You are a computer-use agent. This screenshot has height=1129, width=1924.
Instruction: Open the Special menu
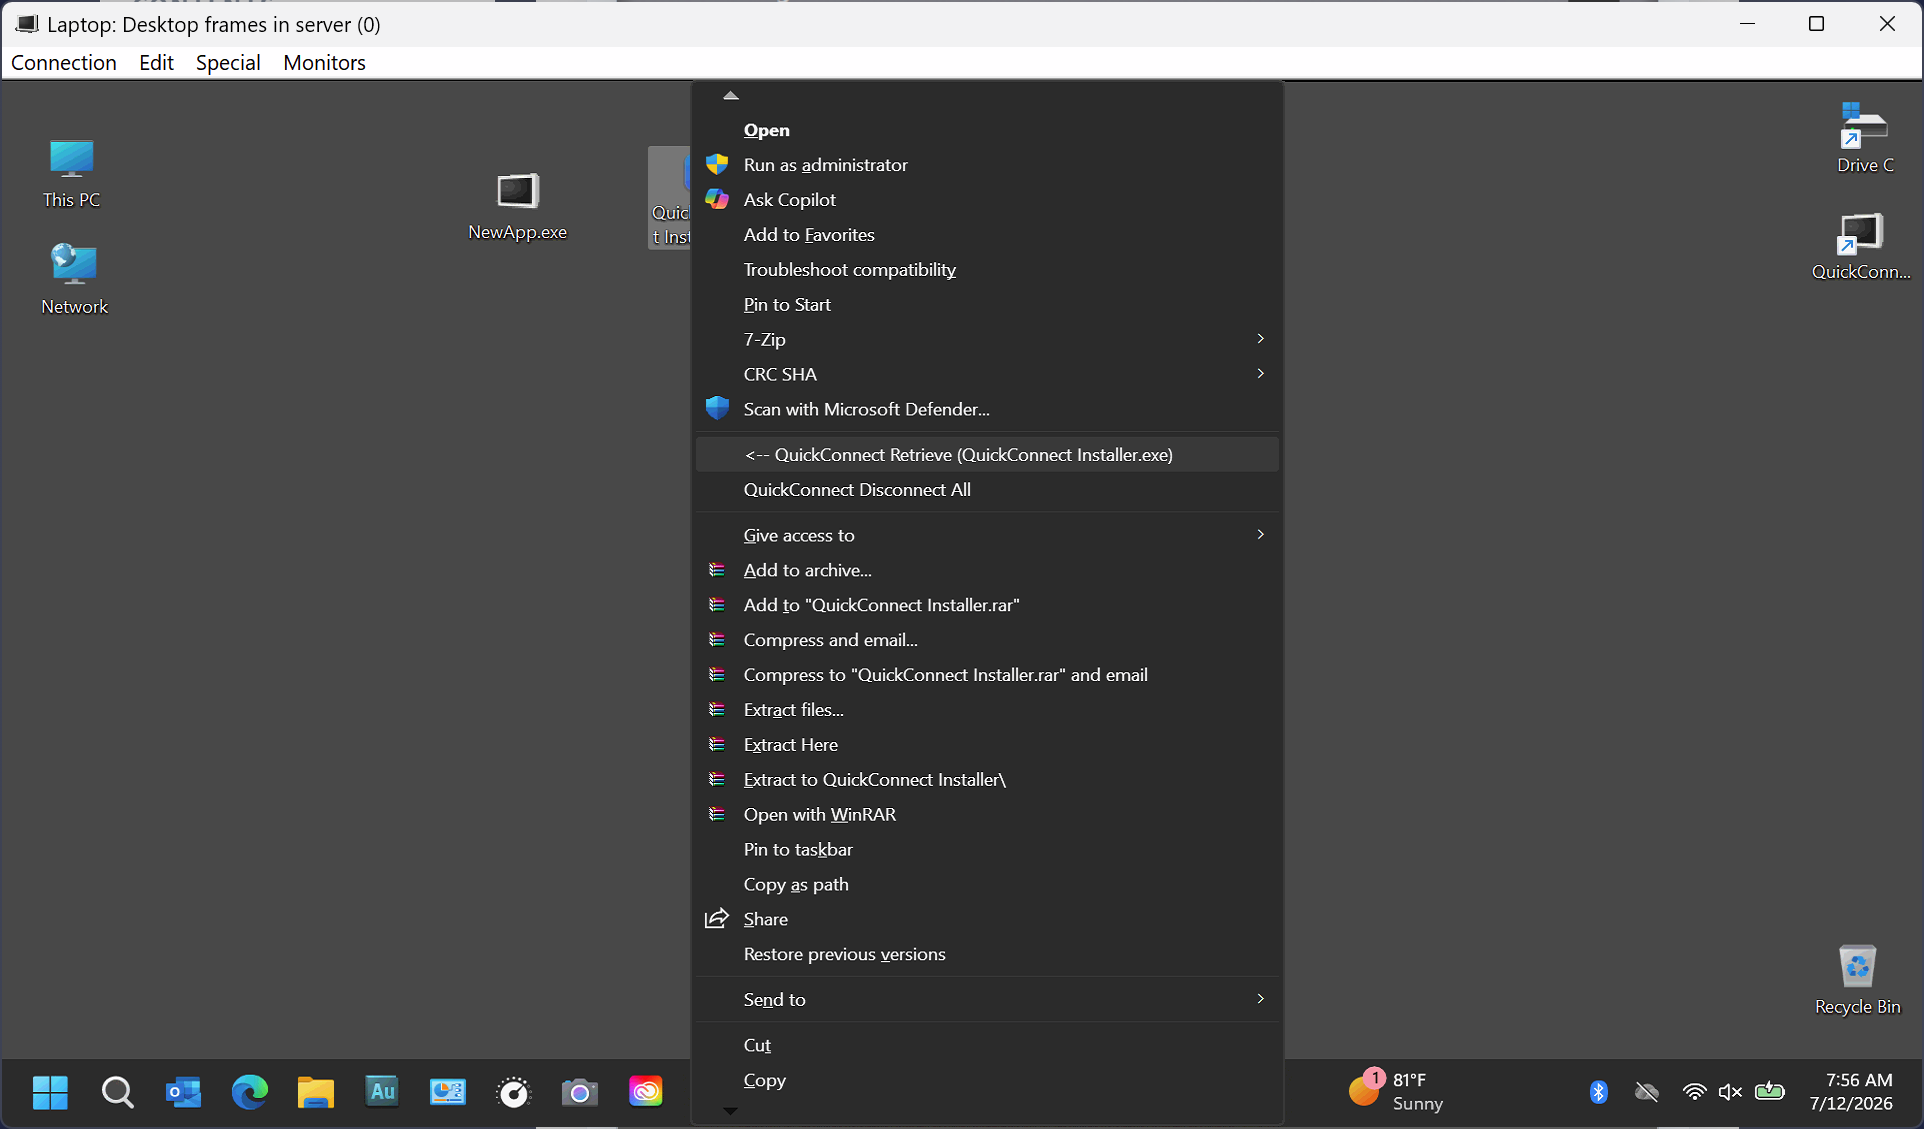click(x=228, y=62)
